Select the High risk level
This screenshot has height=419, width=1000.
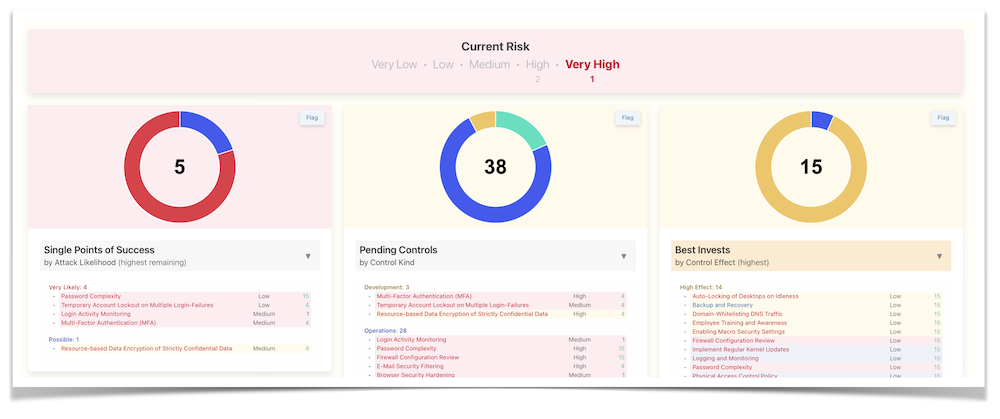coord(537,65)
